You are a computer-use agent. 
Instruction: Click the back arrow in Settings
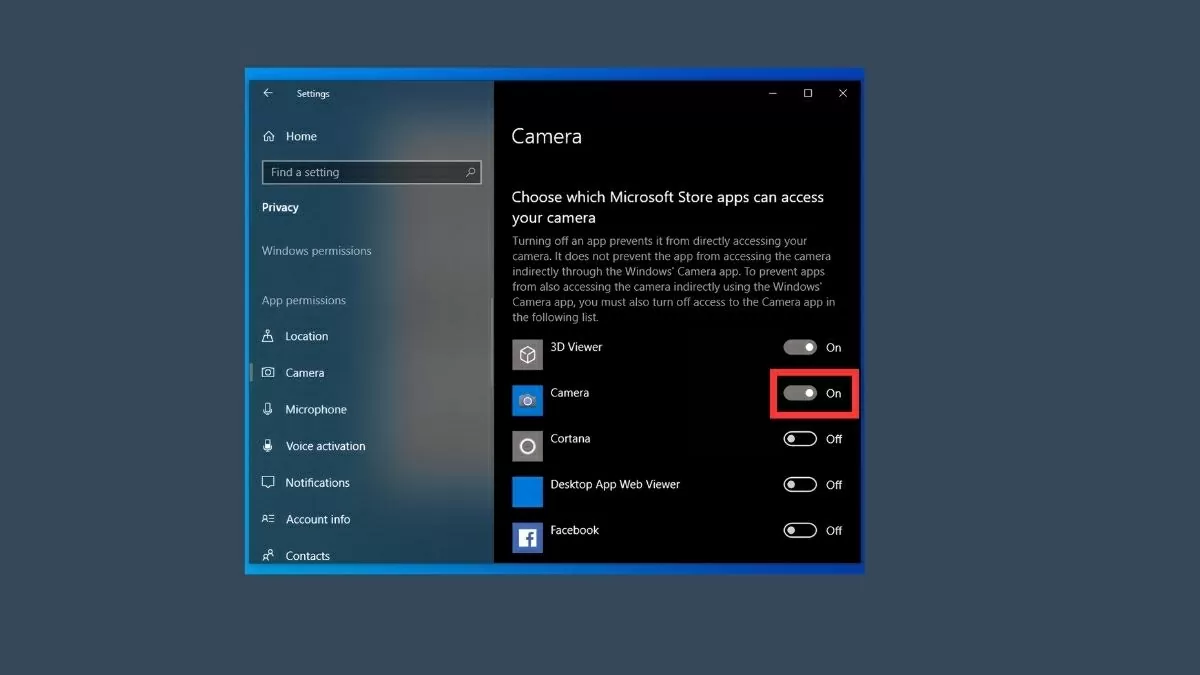coord(267,93)
